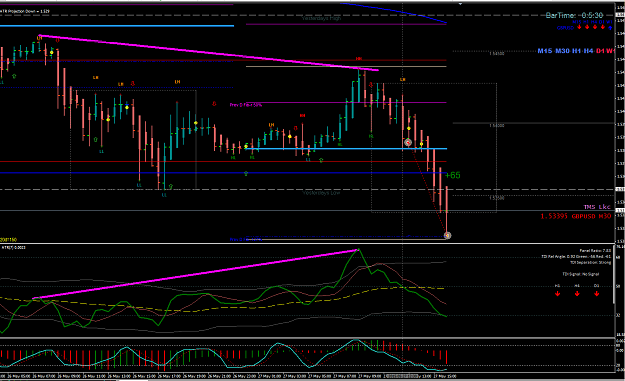Viewport: 625px width, 381px height.
Task: Click the red down arrow under the H1 label in the TDI panel
Action: pyautogui.click(x=557, y=294)
